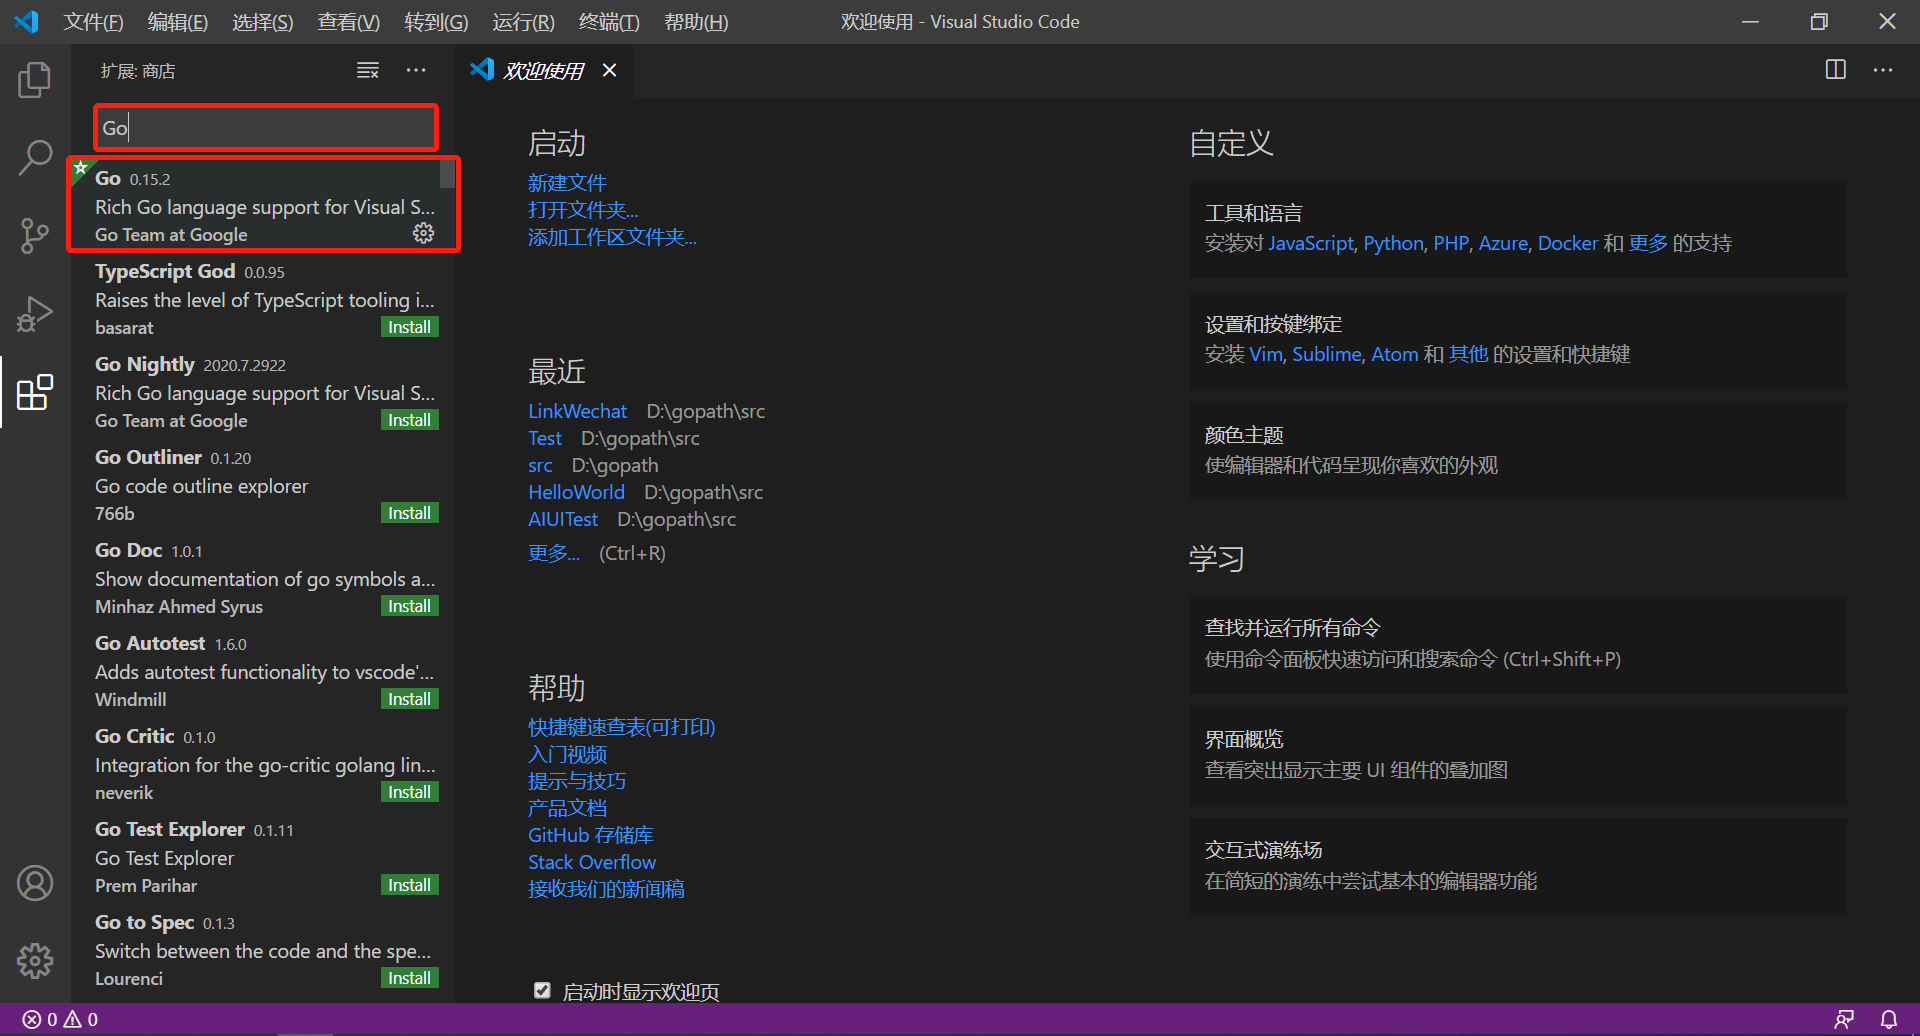Toggle 启动时显示欢迎页 checkbox

pos(542,990)
